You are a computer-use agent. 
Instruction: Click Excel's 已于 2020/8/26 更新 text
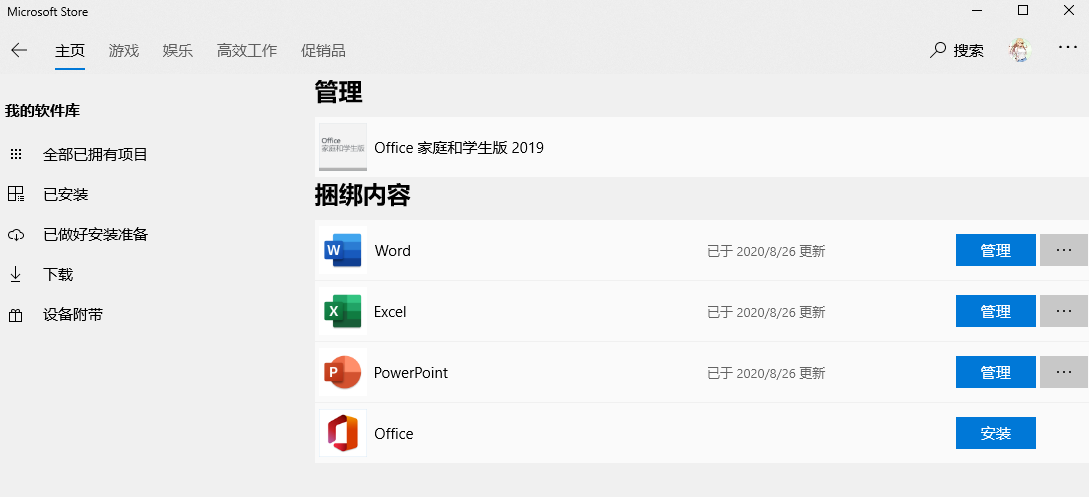tap(766, 312)
